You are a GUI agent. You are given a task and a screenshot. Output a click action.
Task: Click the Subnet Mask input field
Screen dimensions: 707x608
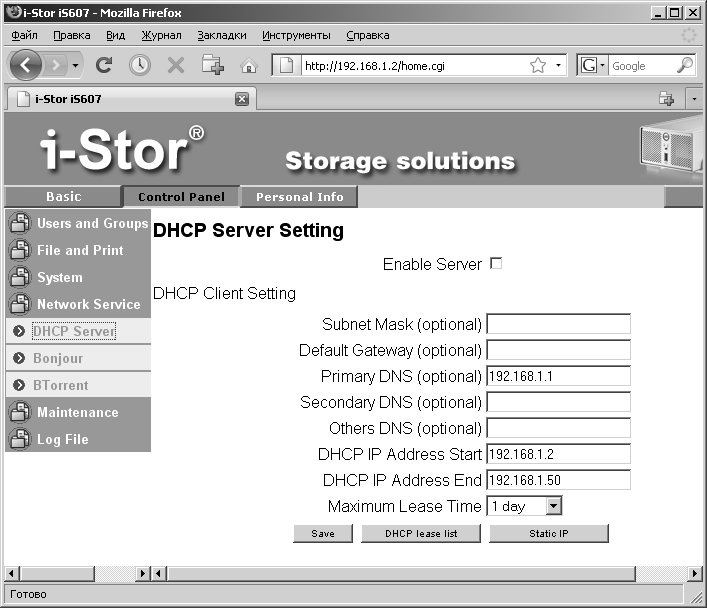click(558, 324)
